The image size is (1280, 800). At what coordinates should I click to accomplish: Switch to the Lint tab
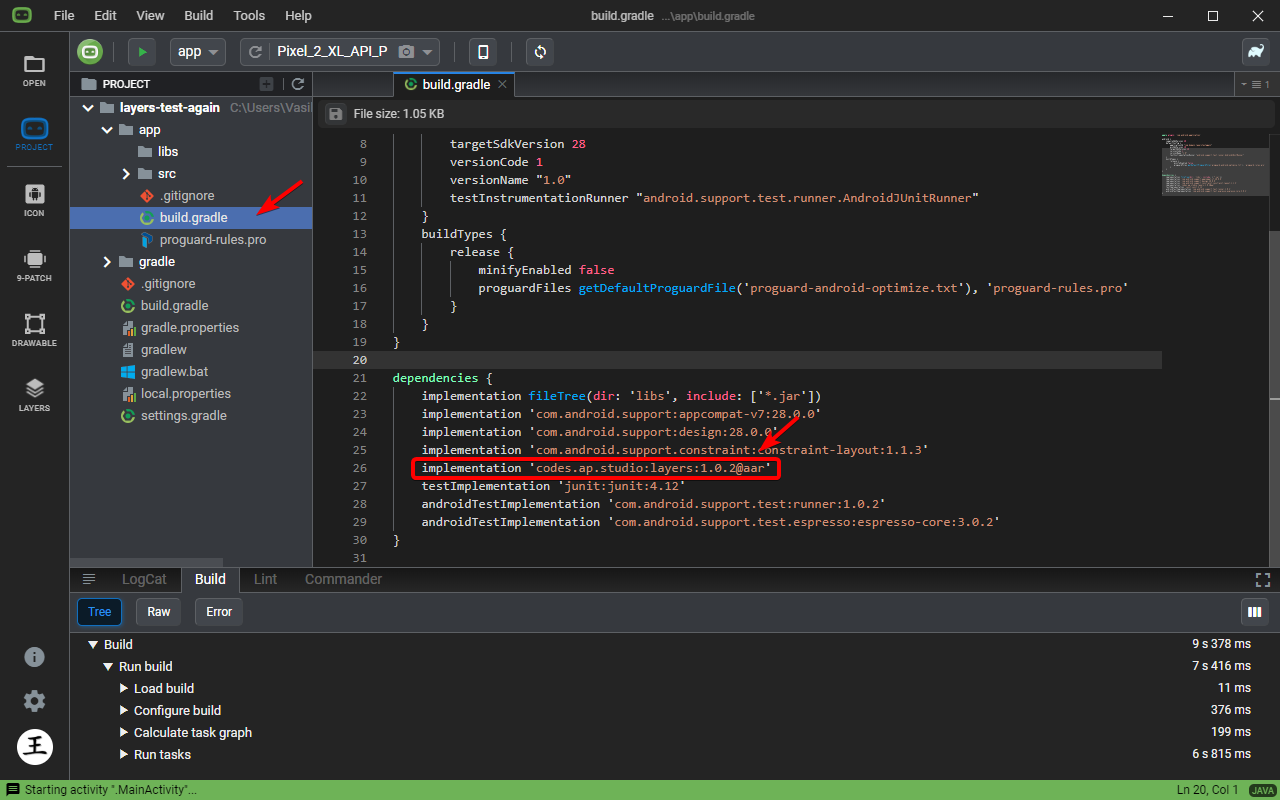[266, 579]
